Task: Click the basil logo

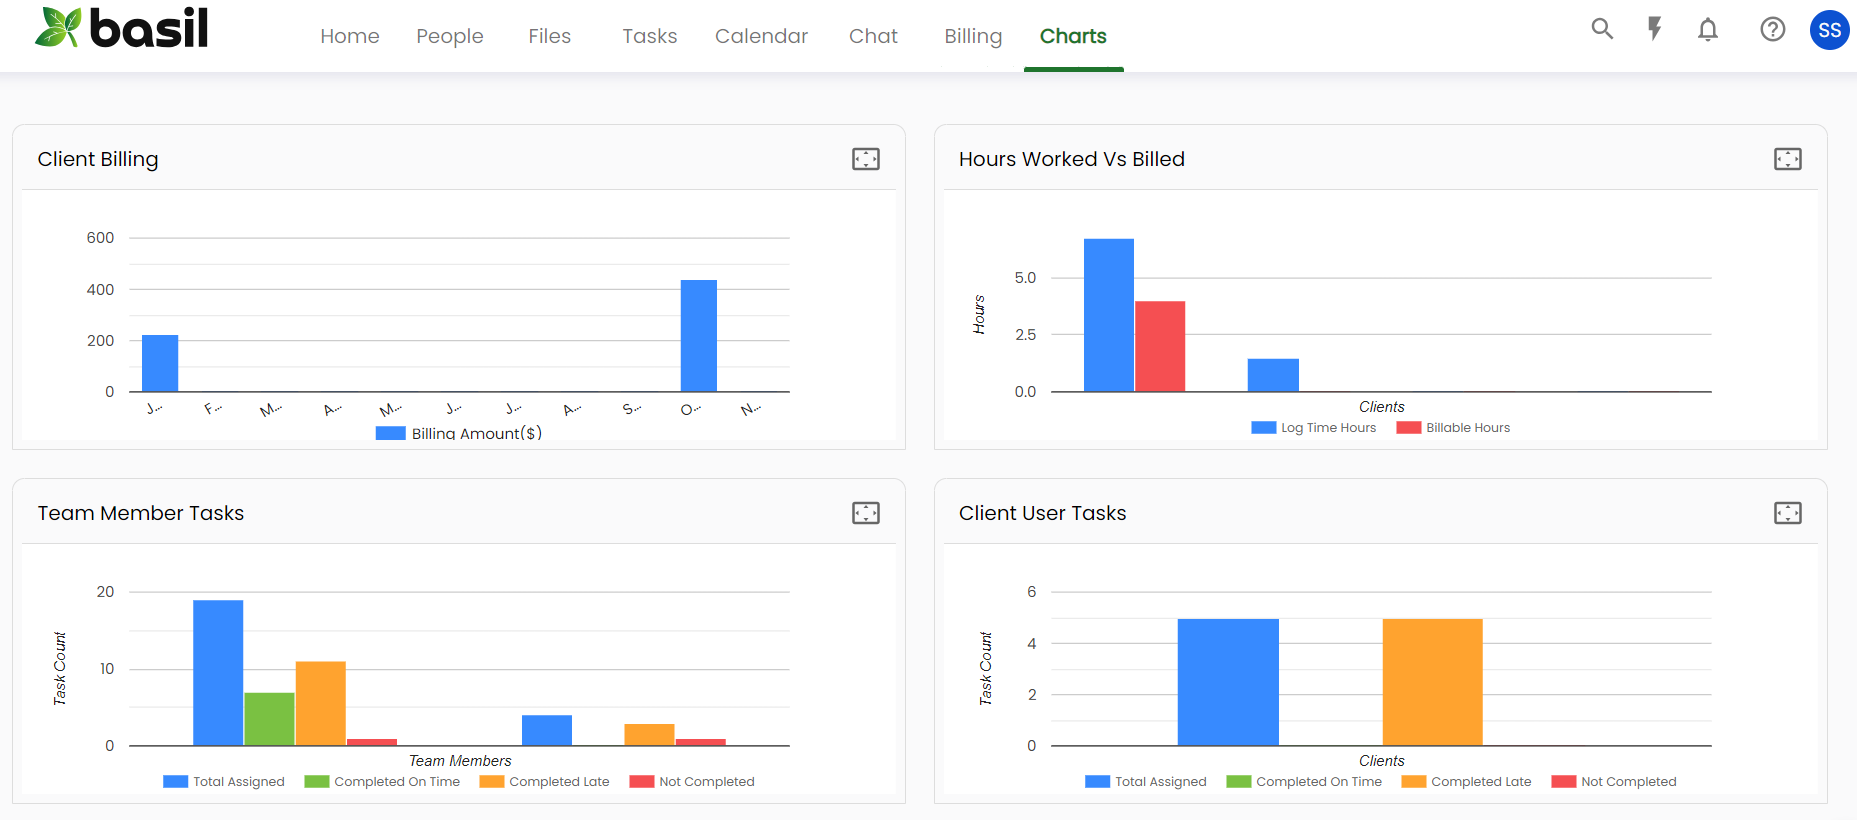Action: (122, 28)
